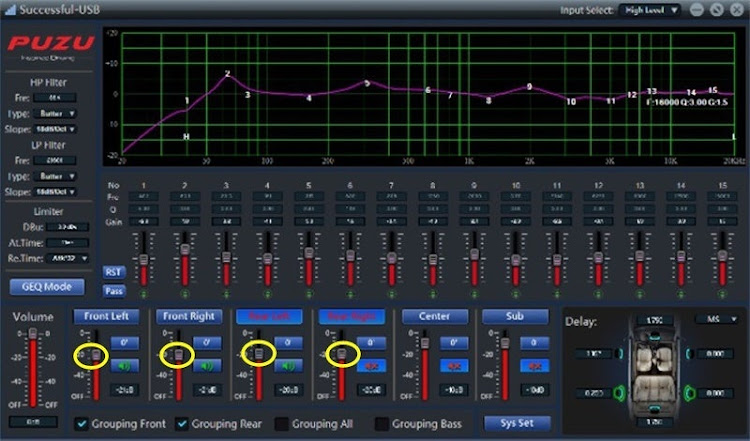This screenshot has width=750, height=441.
Task: Toggle the enable icon under EQ band 8
Action: click(x=432, y=294)
